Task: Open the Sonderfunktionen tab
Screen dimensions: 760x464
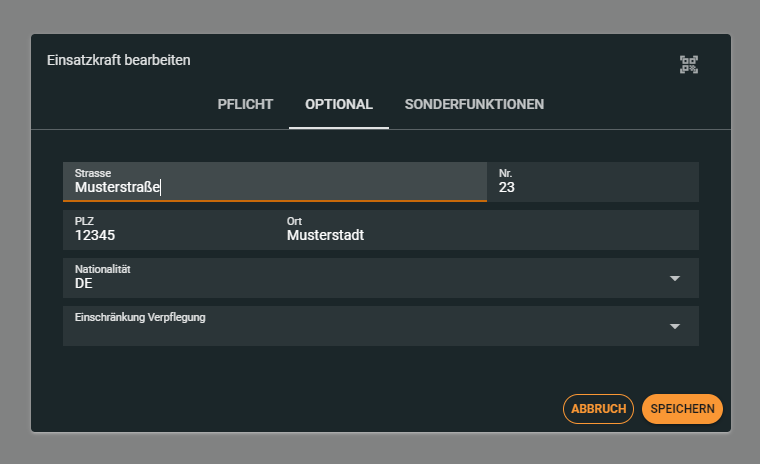Action: [x=474, y=105]
